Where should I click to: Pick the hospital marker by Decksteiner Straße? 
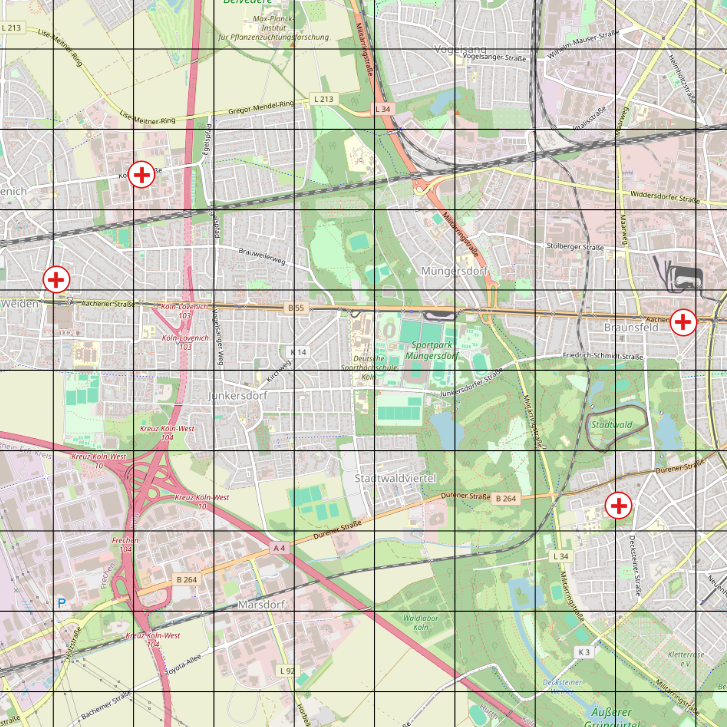click(619, 506)
